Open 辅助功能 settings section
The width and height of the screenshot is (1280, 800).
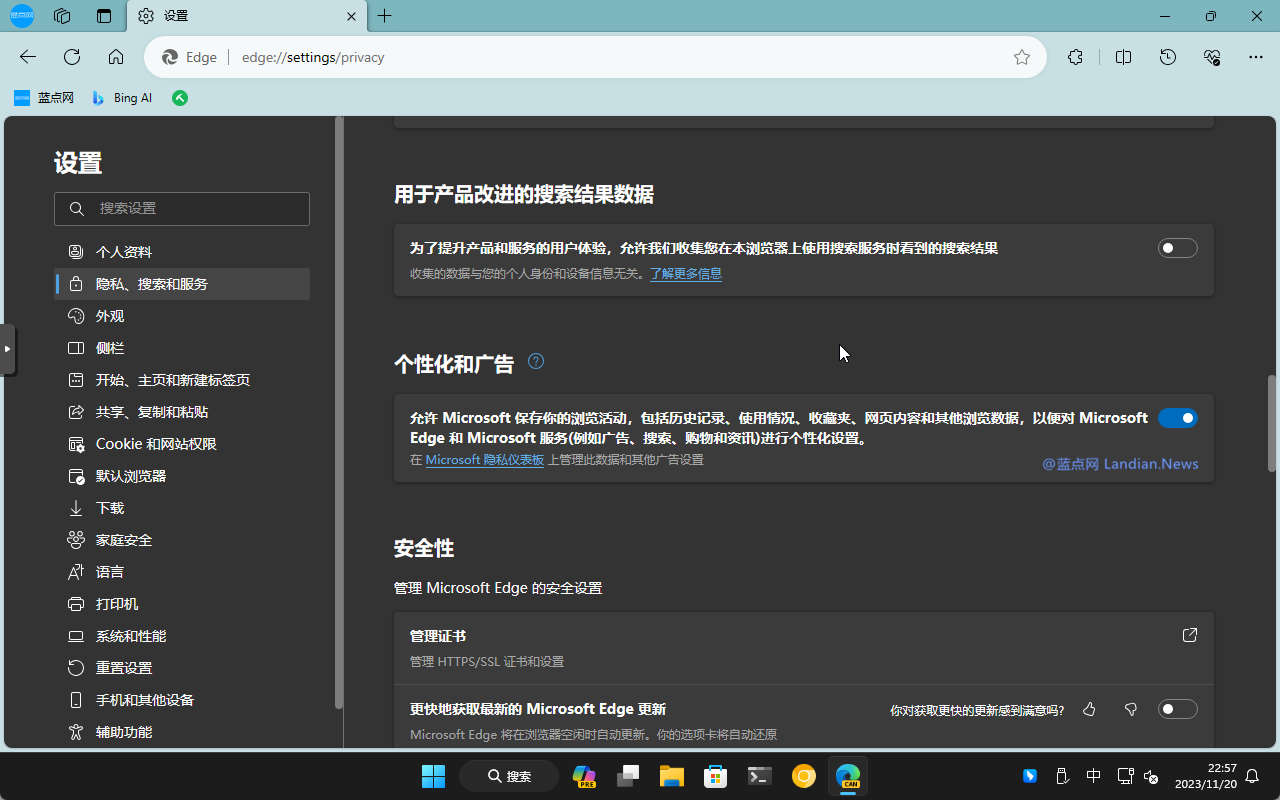click(x=182, y=732)
